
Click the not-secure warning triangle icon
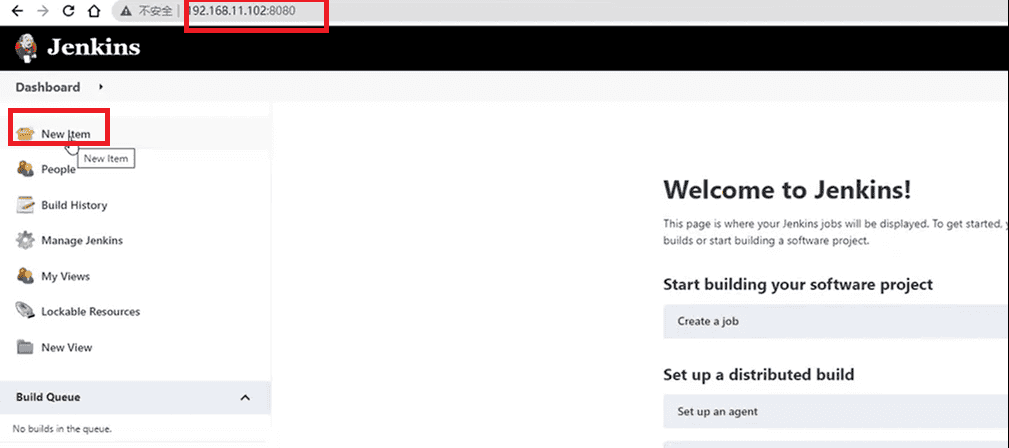(127, 11)
